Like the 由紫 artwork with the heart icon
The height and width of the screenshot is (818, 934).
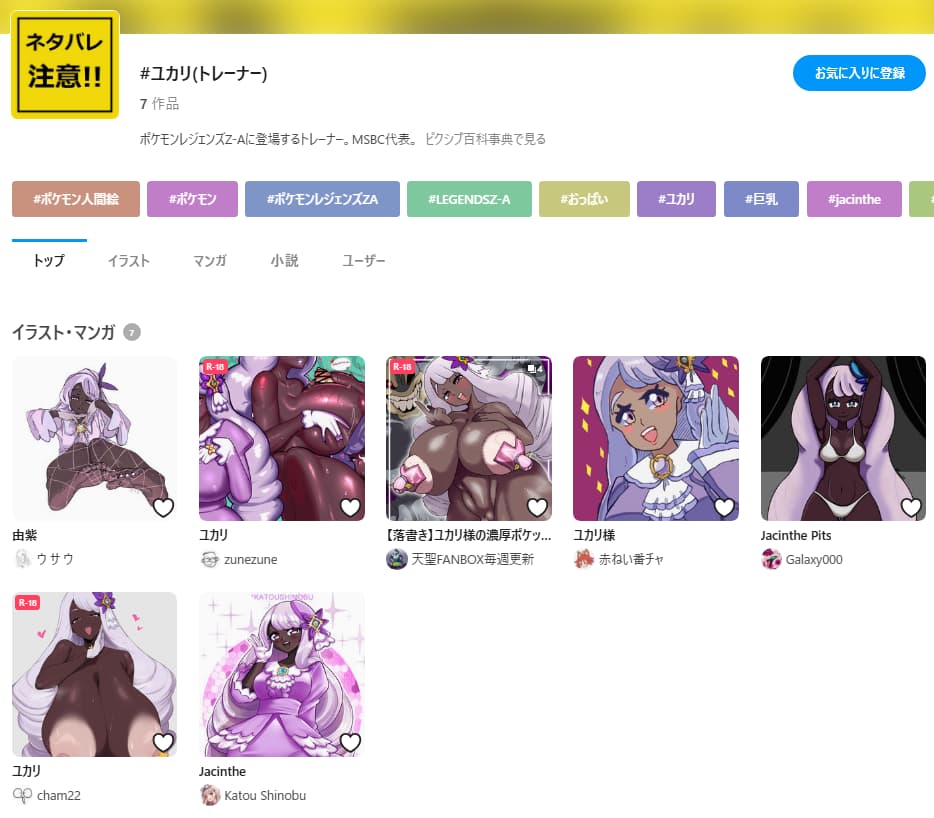point(163,507)
